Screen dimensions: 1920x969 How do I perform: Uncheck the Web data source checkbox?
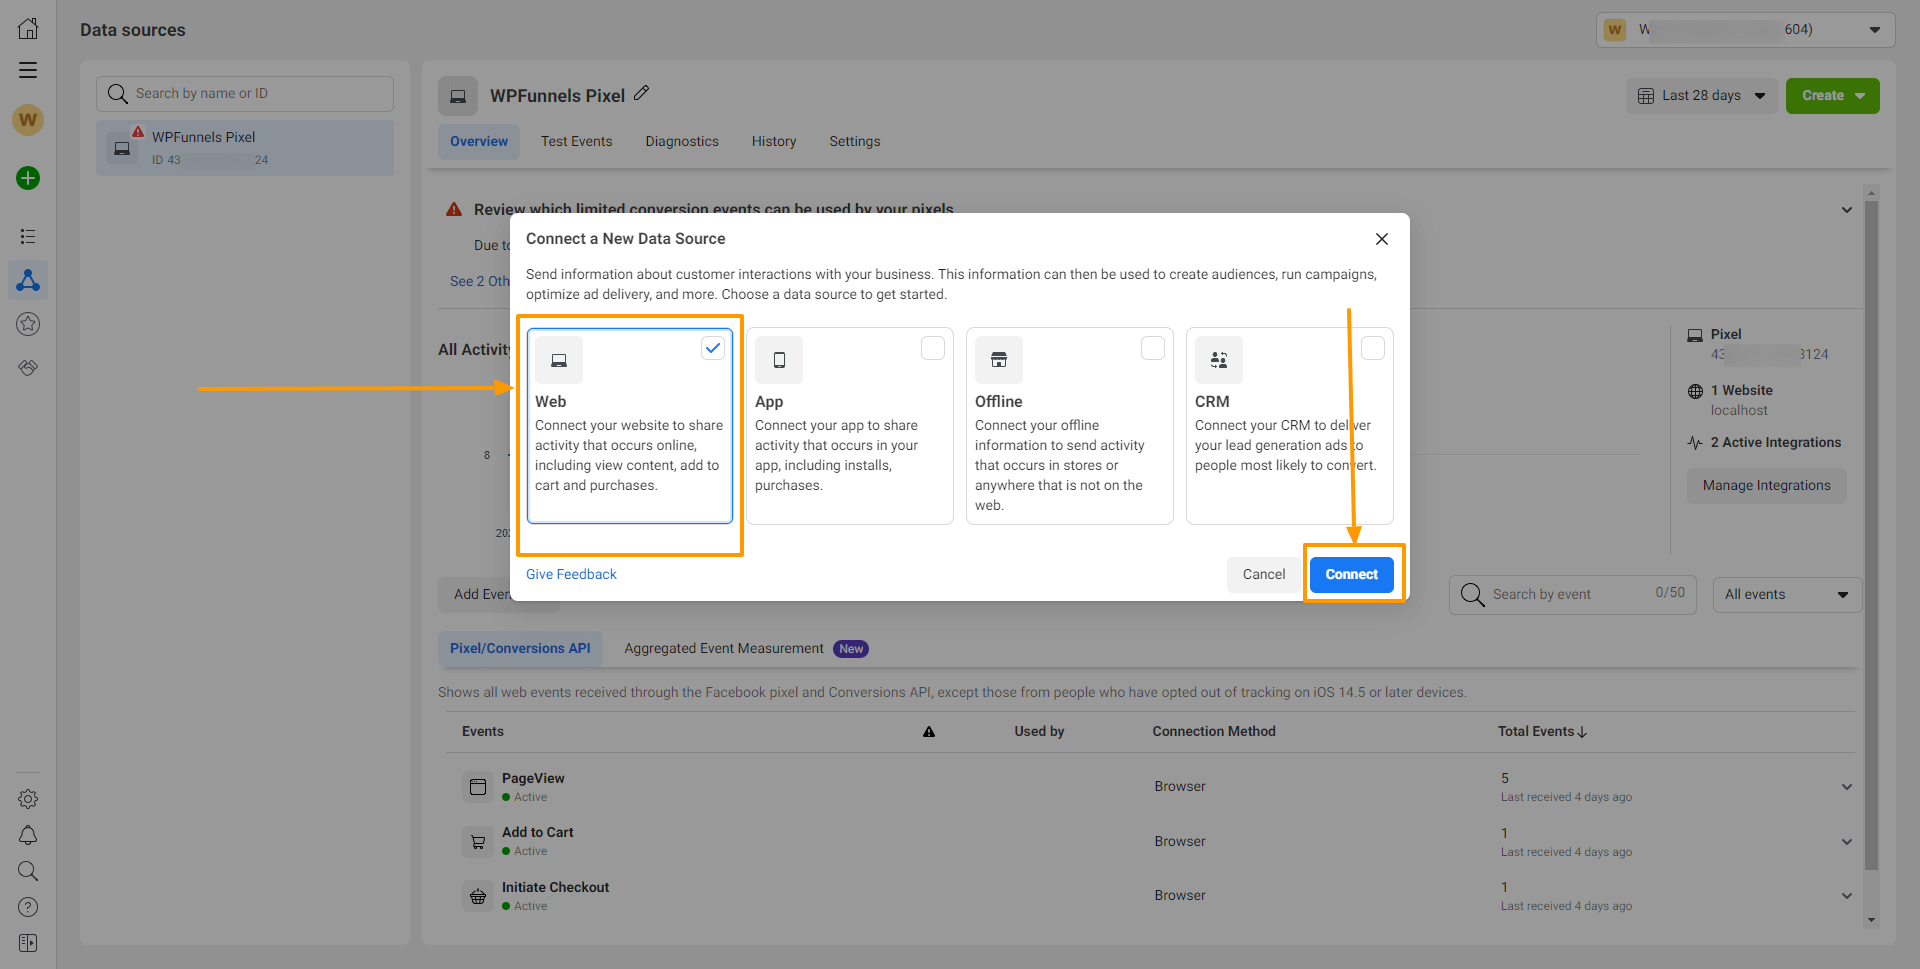point(713,348)
